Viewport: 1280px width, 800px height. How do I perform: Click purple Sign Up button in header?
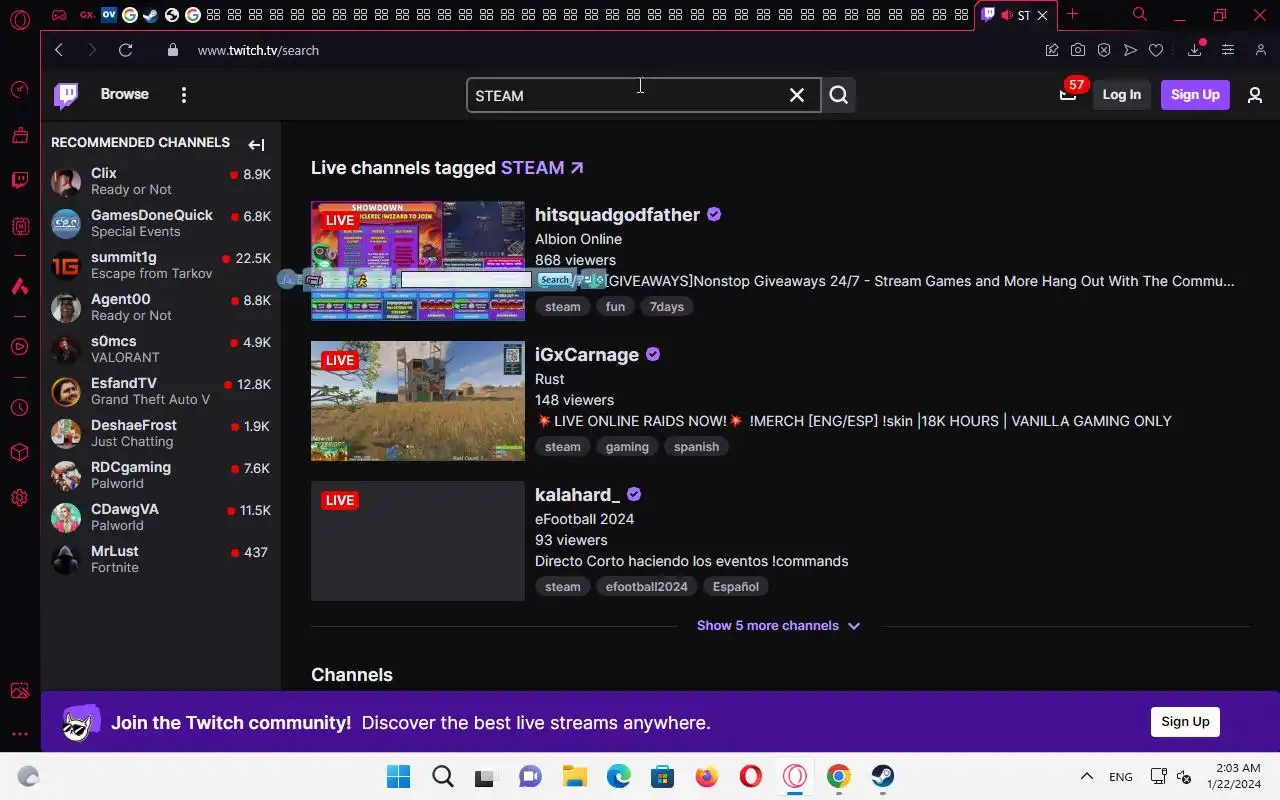(x=1195, y=94)
